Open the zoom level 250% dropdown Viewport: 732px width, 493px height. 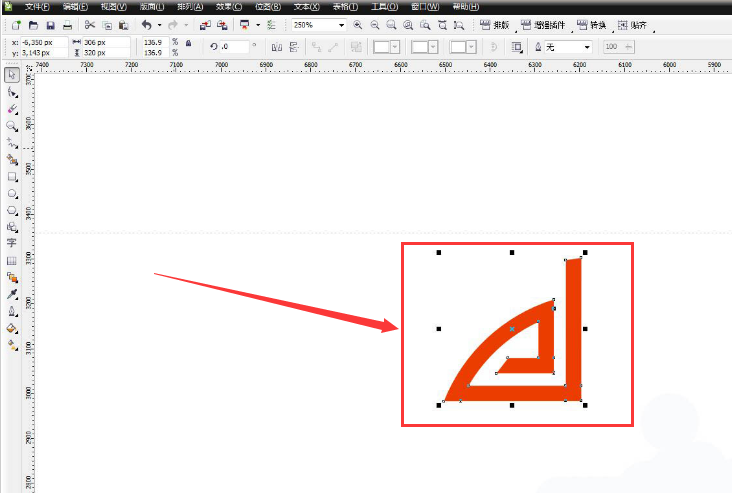tap(342, 25)
